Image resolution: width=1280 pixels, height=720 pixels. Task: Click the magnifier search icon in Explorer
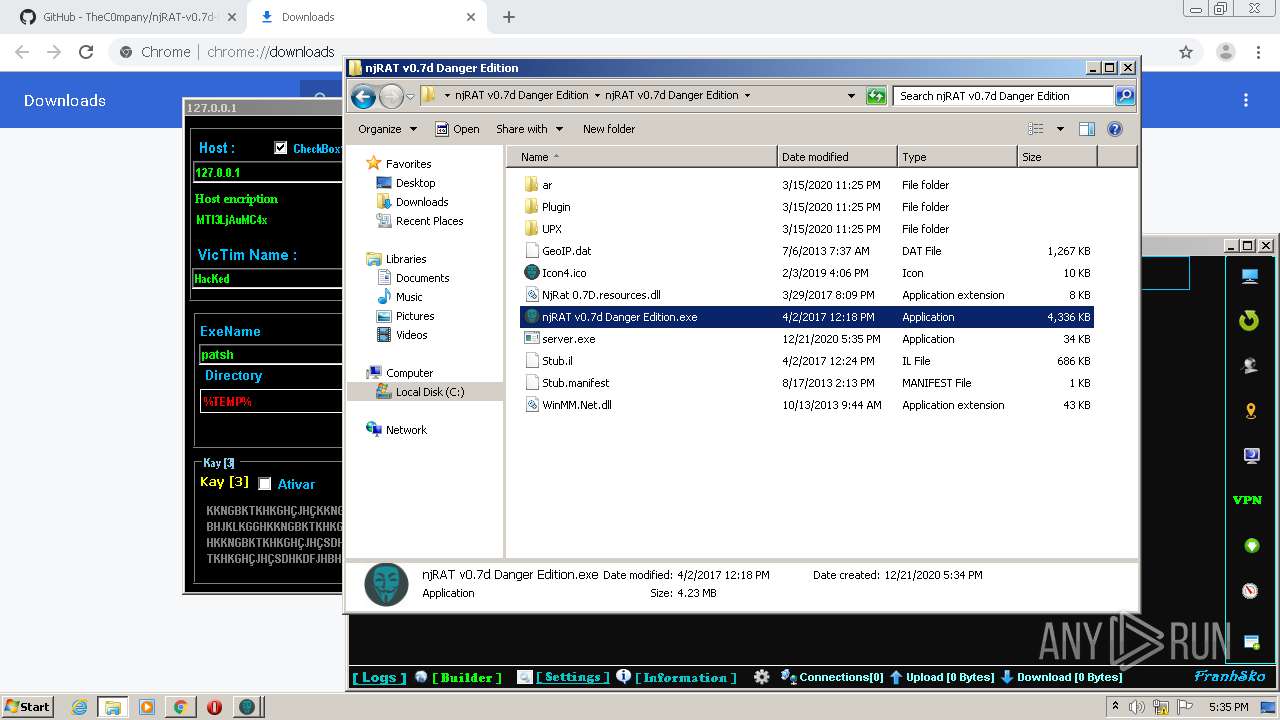1125,96
